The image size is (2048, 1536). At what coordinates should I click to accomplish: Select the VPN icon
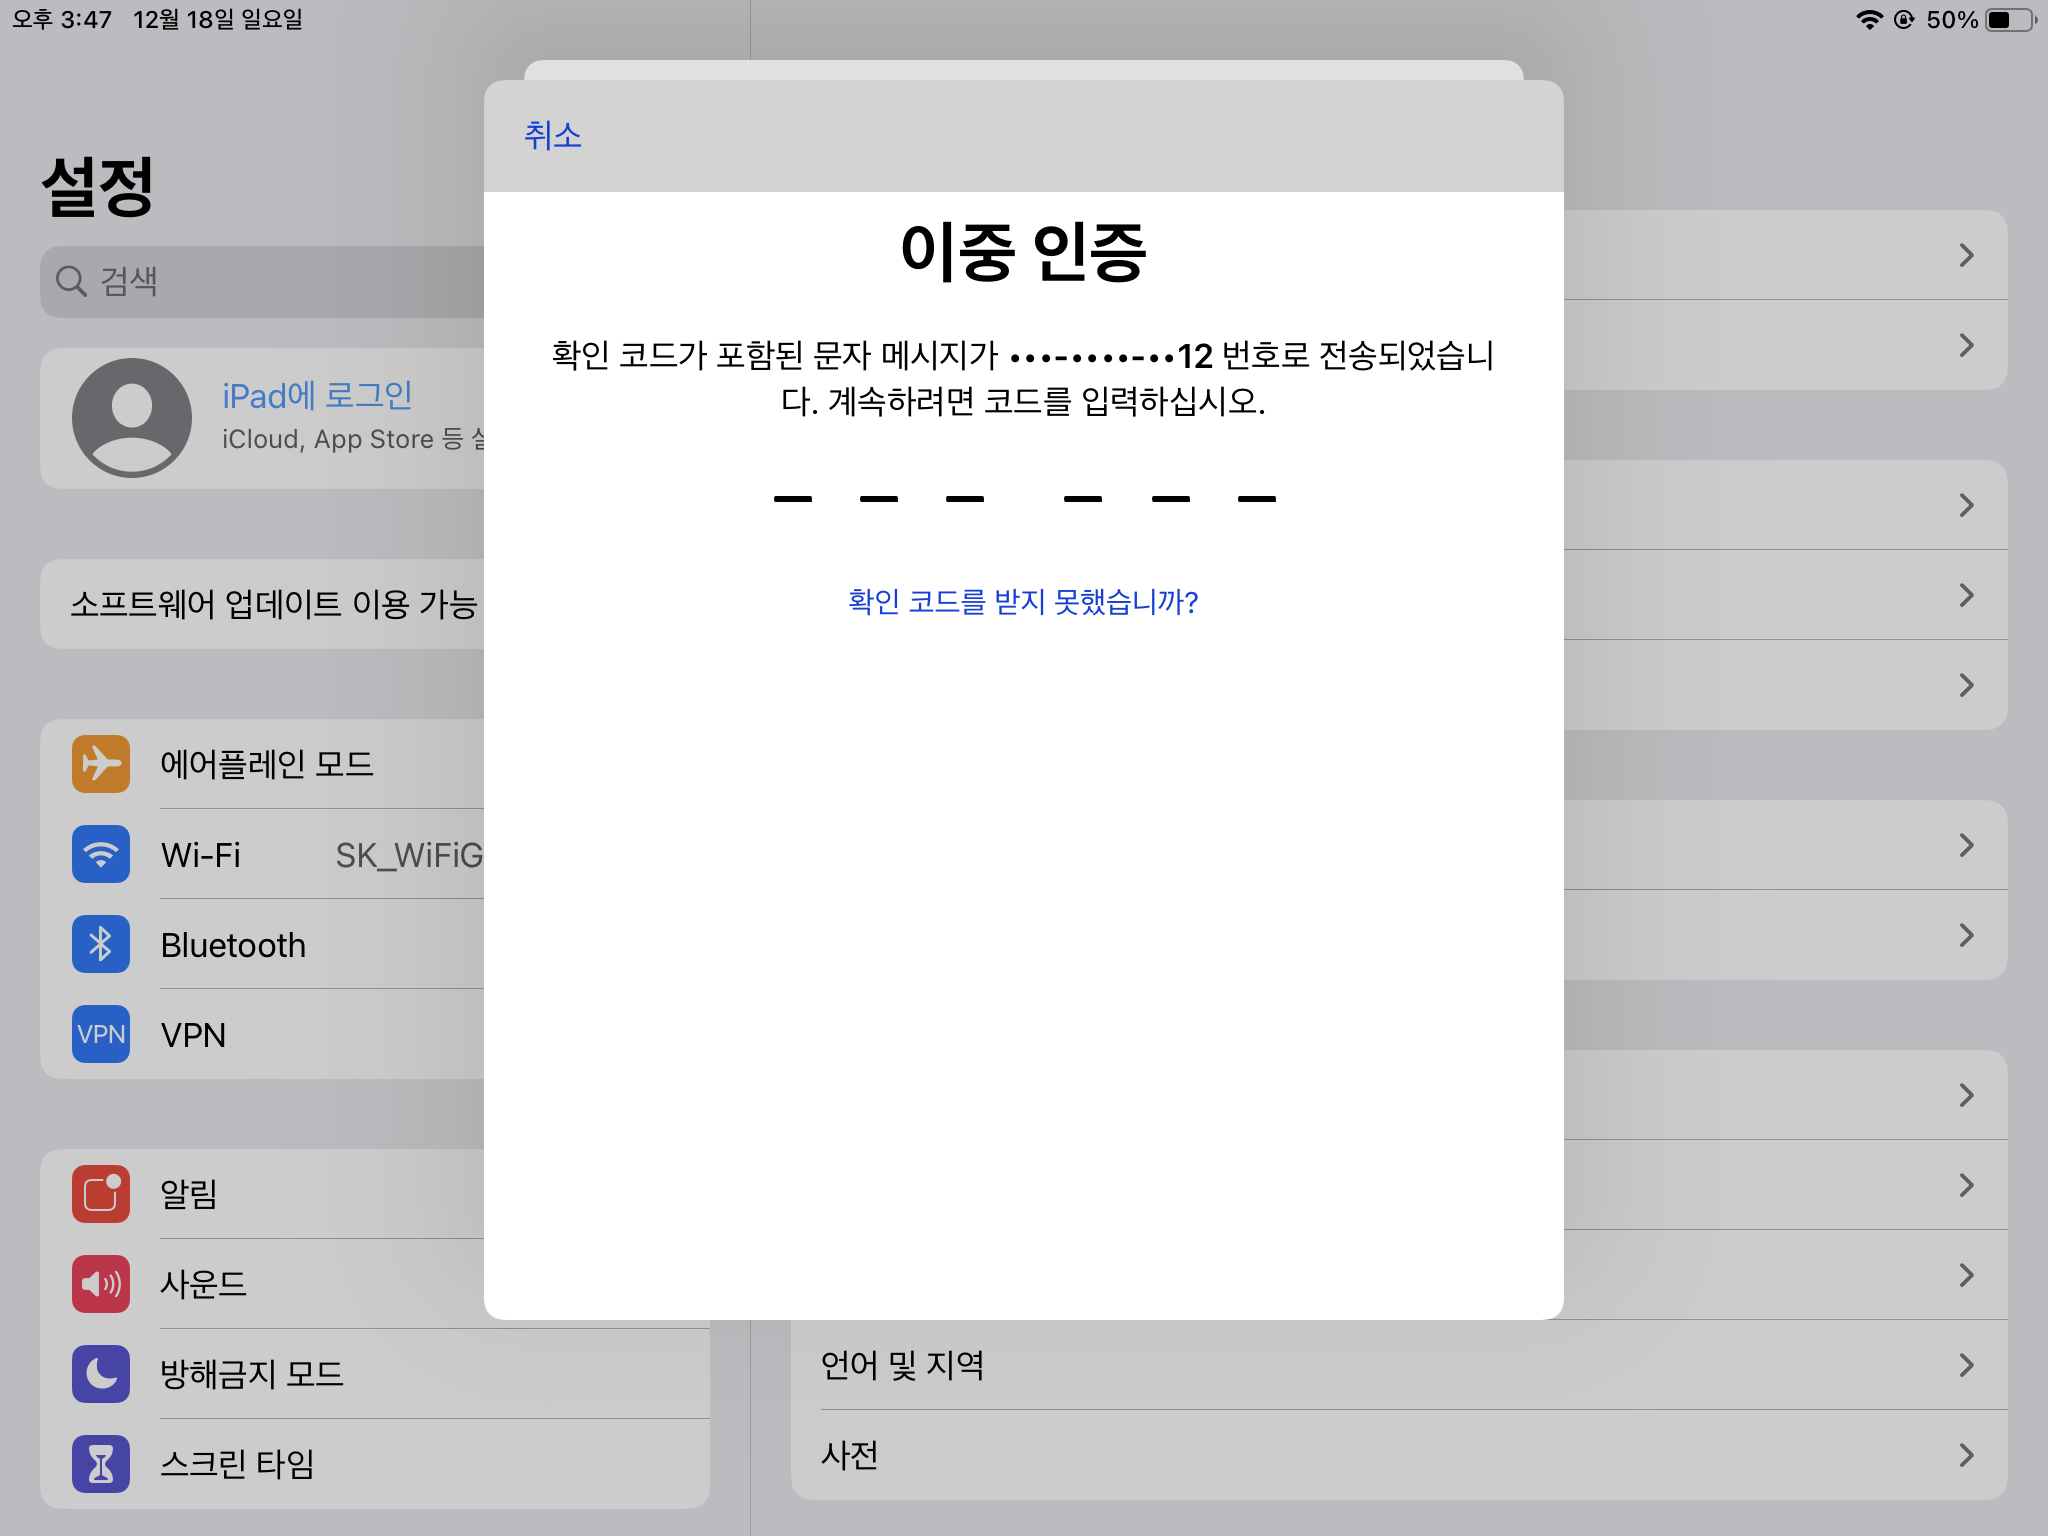point(101,1034)
